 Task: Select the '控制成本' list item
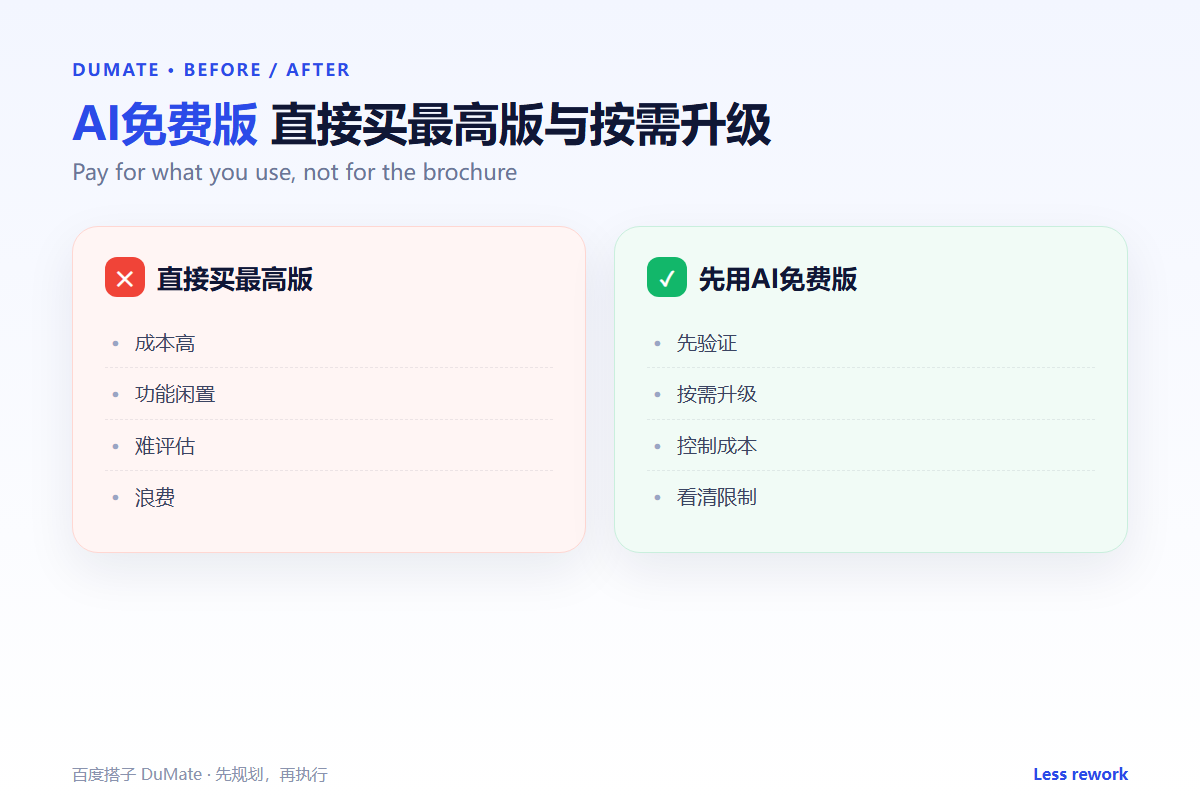pos(871,445)
